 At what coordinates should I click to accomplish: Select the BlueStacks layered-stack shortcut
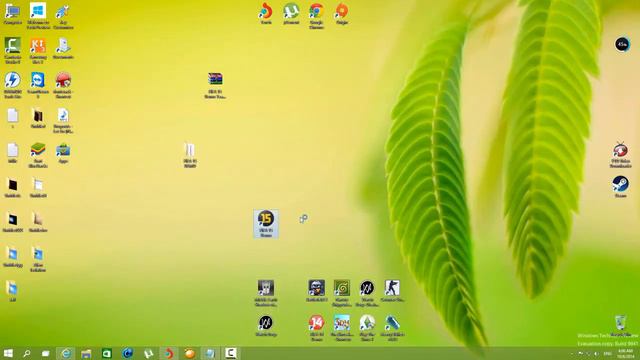38,150
